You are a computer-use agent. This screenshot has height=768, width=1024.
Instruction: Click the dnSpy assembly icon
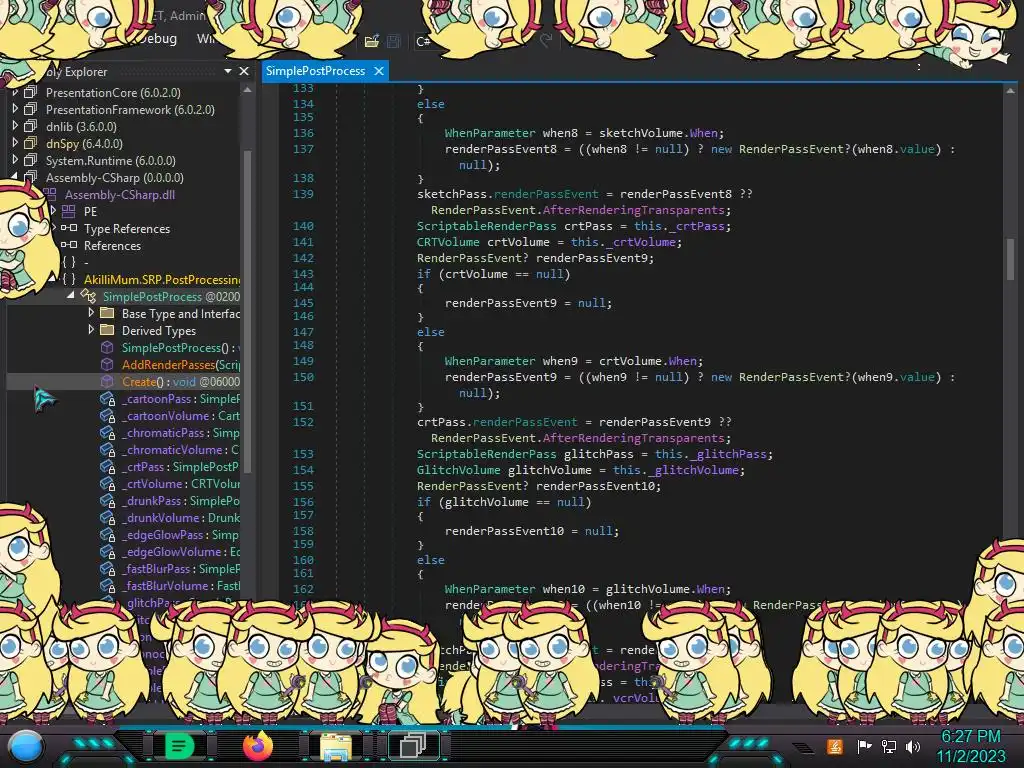[31, 143]
